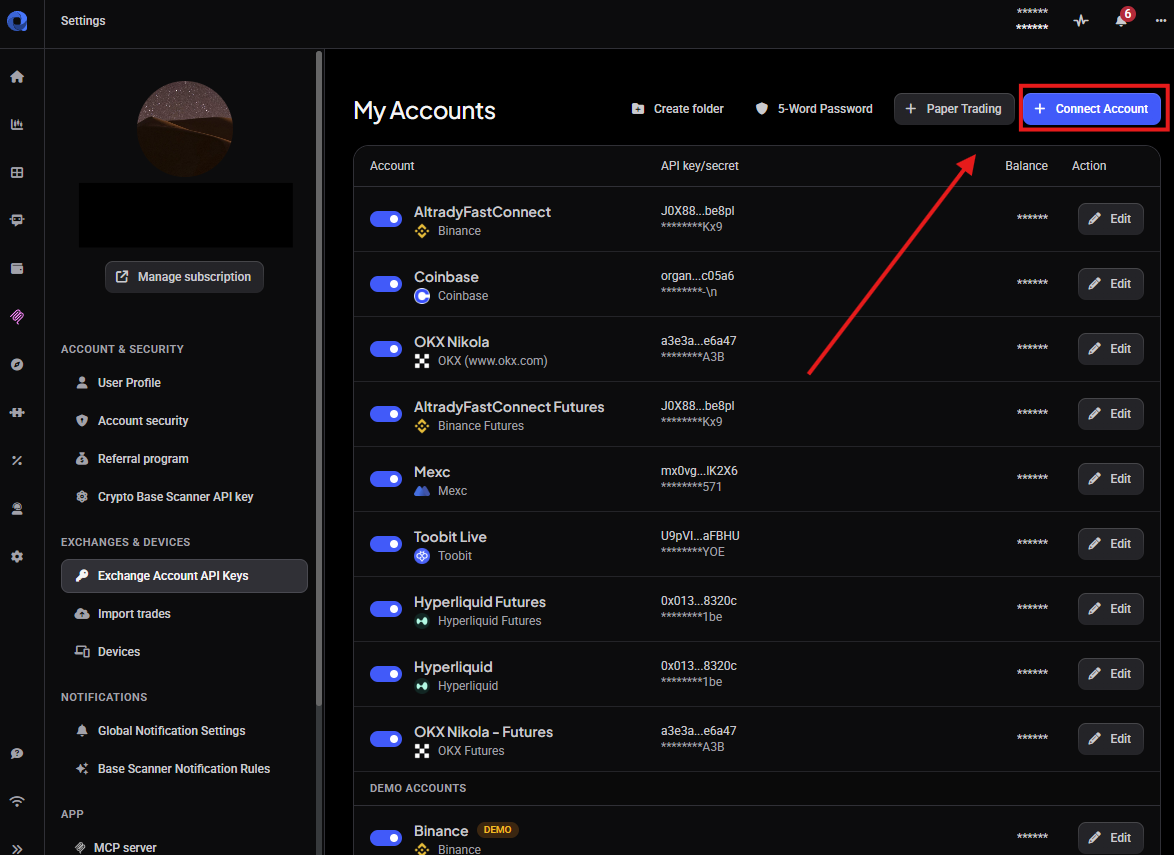Toggle the Coinbase account switch

click(x=386, y=284)
